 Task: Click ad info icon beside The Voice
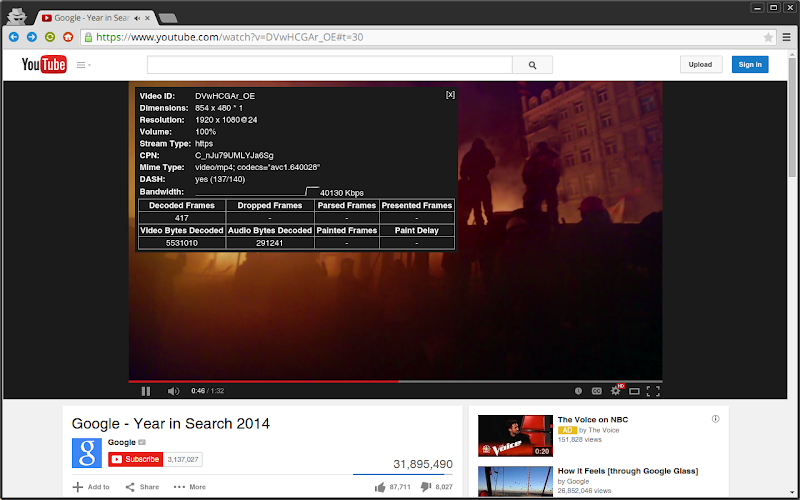pyautogui.click(x=715, y=419)
